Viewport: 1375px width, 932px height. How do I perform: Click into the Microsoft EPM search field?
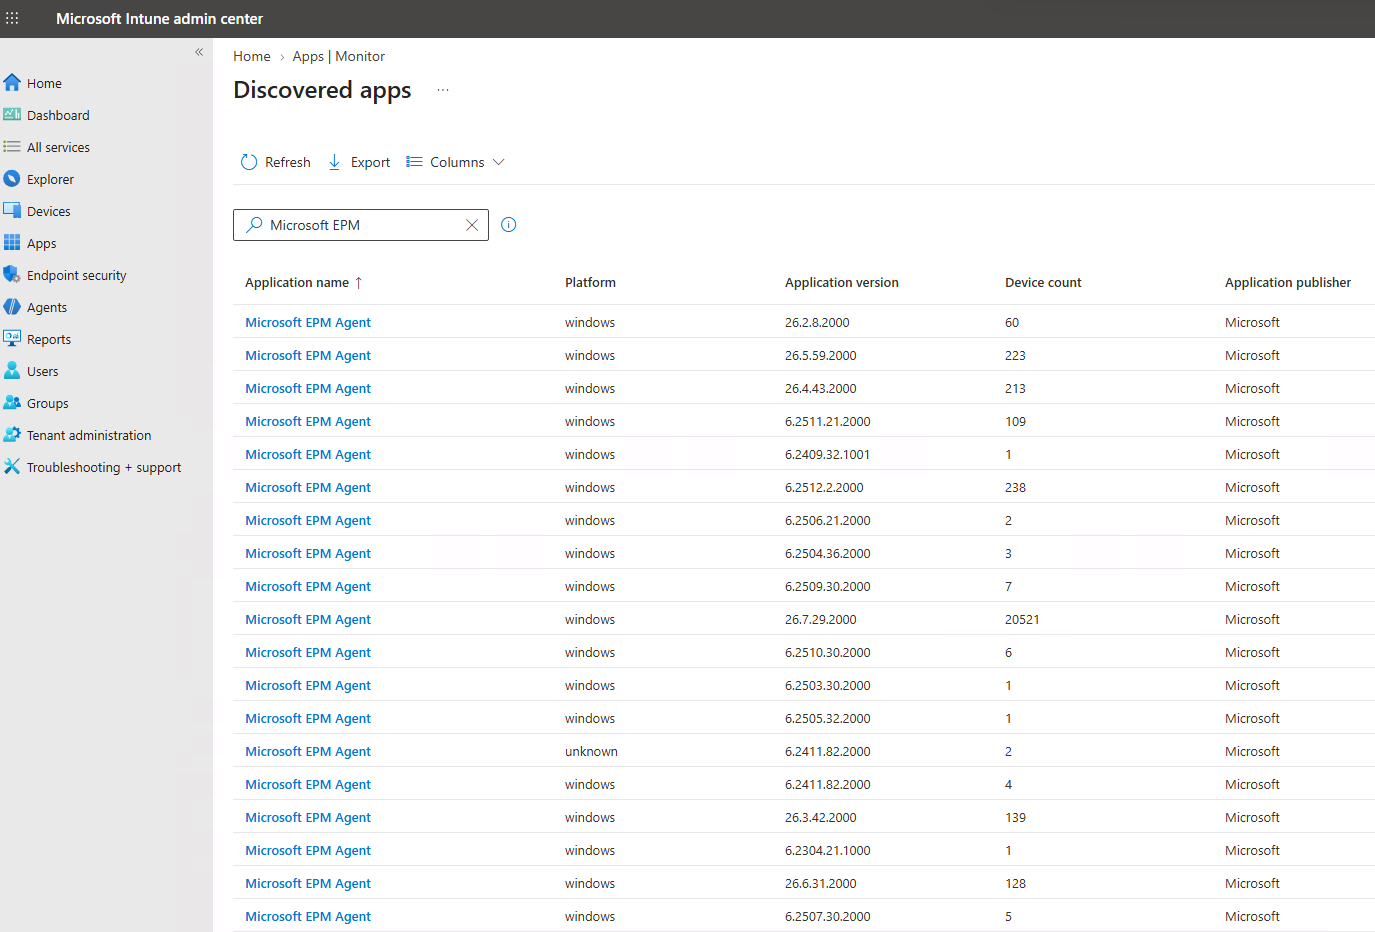[361, 225]
